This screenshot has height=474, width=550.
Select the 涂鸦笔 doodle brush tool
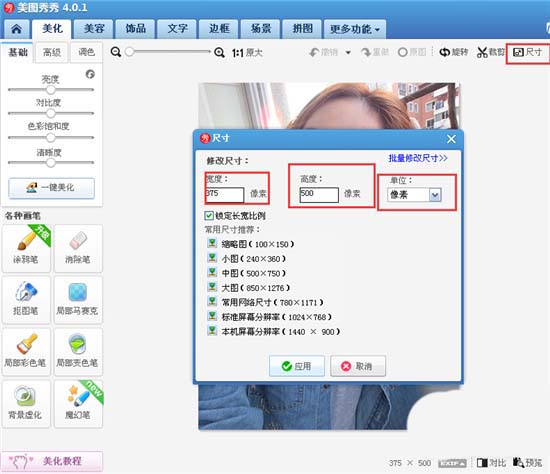26,248
